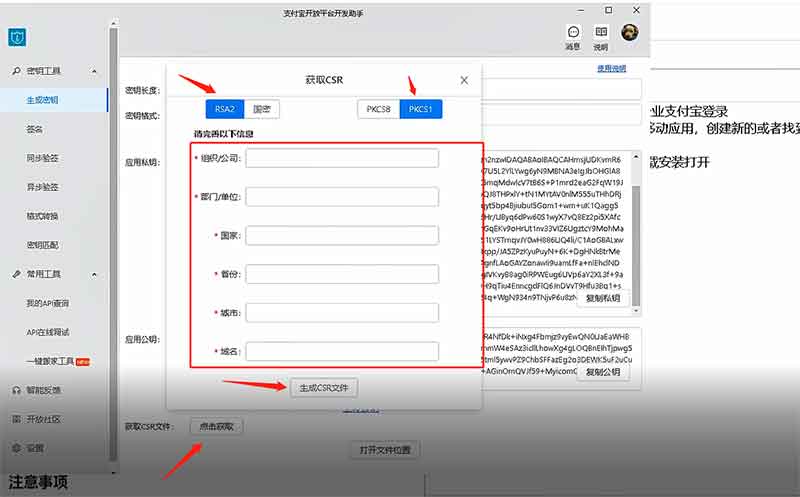
Task: Click the 生成CSR文件 button
Action: (324, 388)
